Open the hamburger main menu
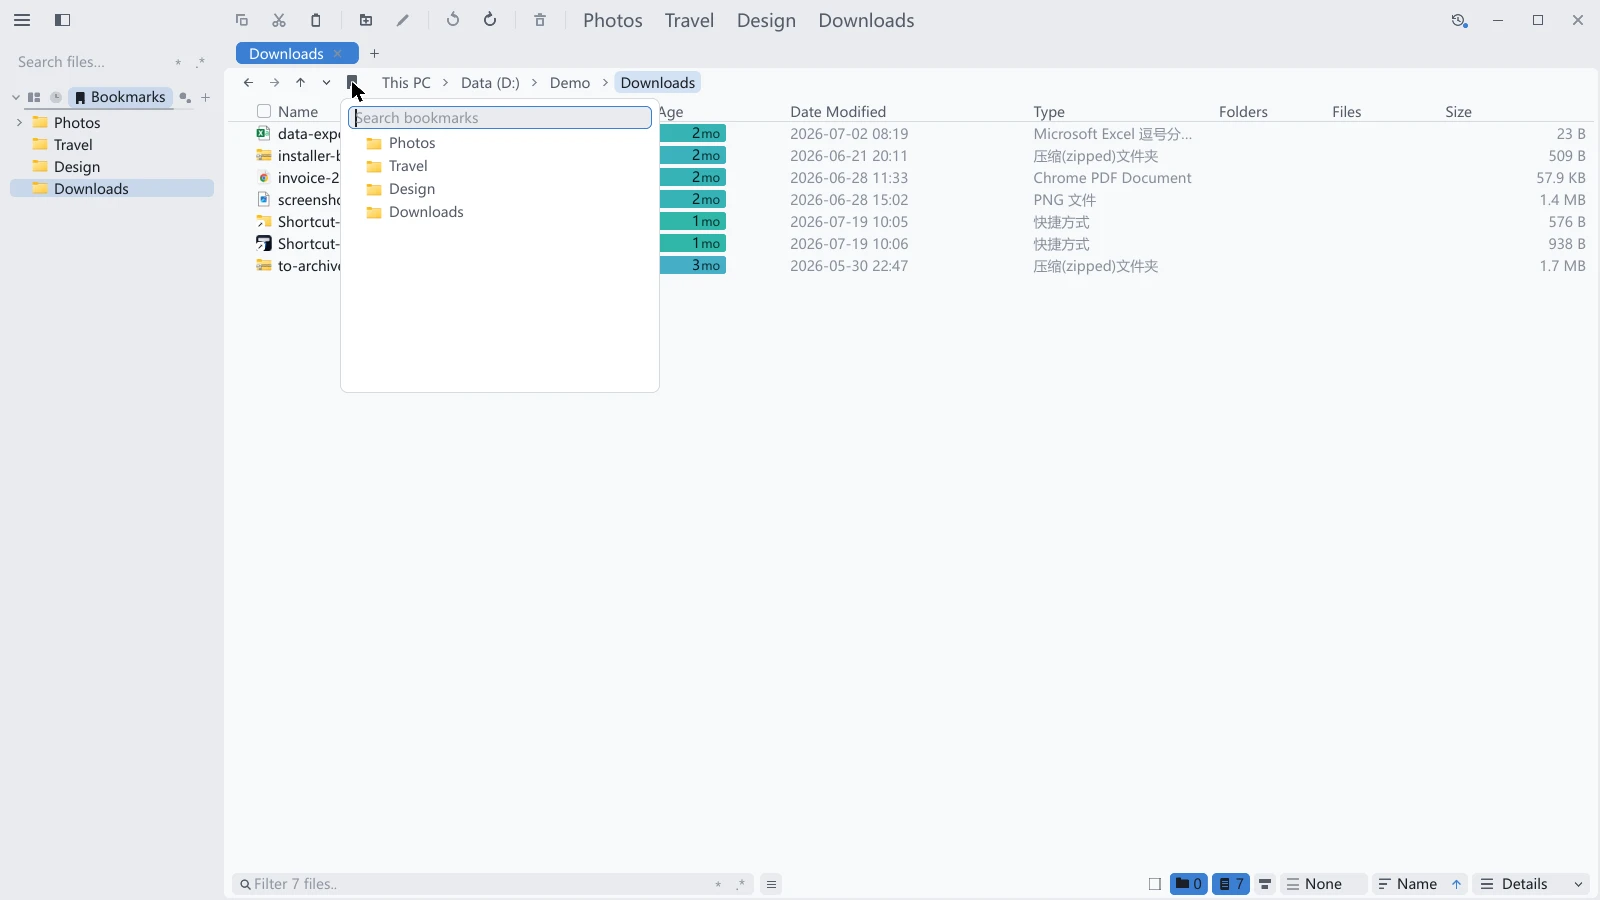 pos(22,20)
